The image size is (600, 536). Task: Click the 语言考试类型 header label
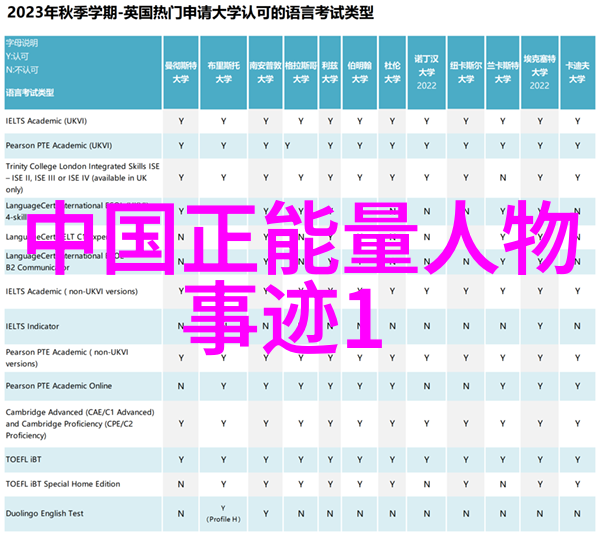(30, 93)
